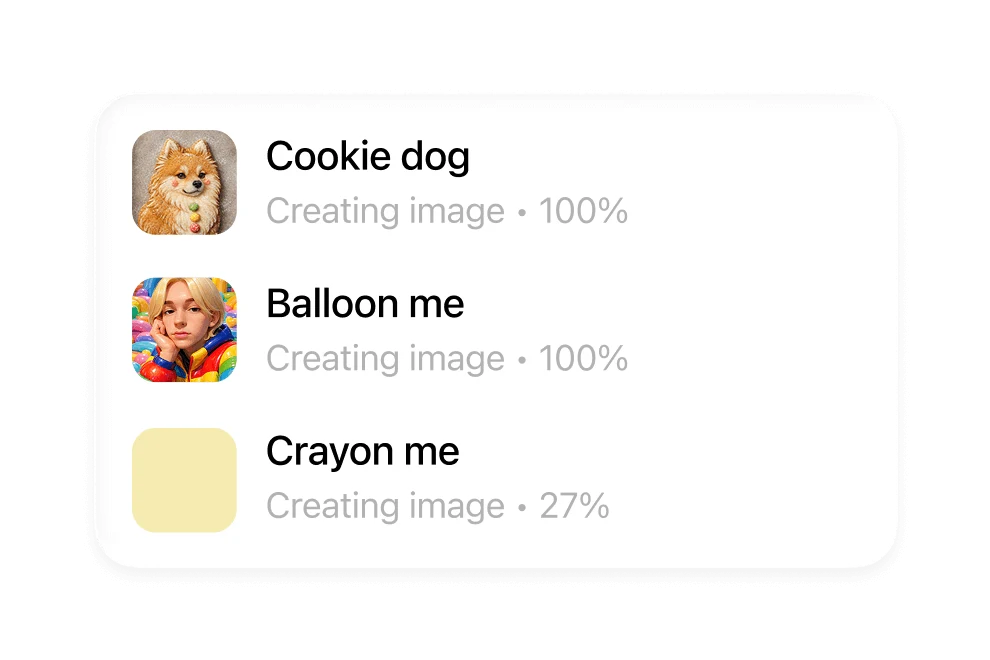Click the Balloon me title text
The image size is (990, 660).
pos(364,303)
